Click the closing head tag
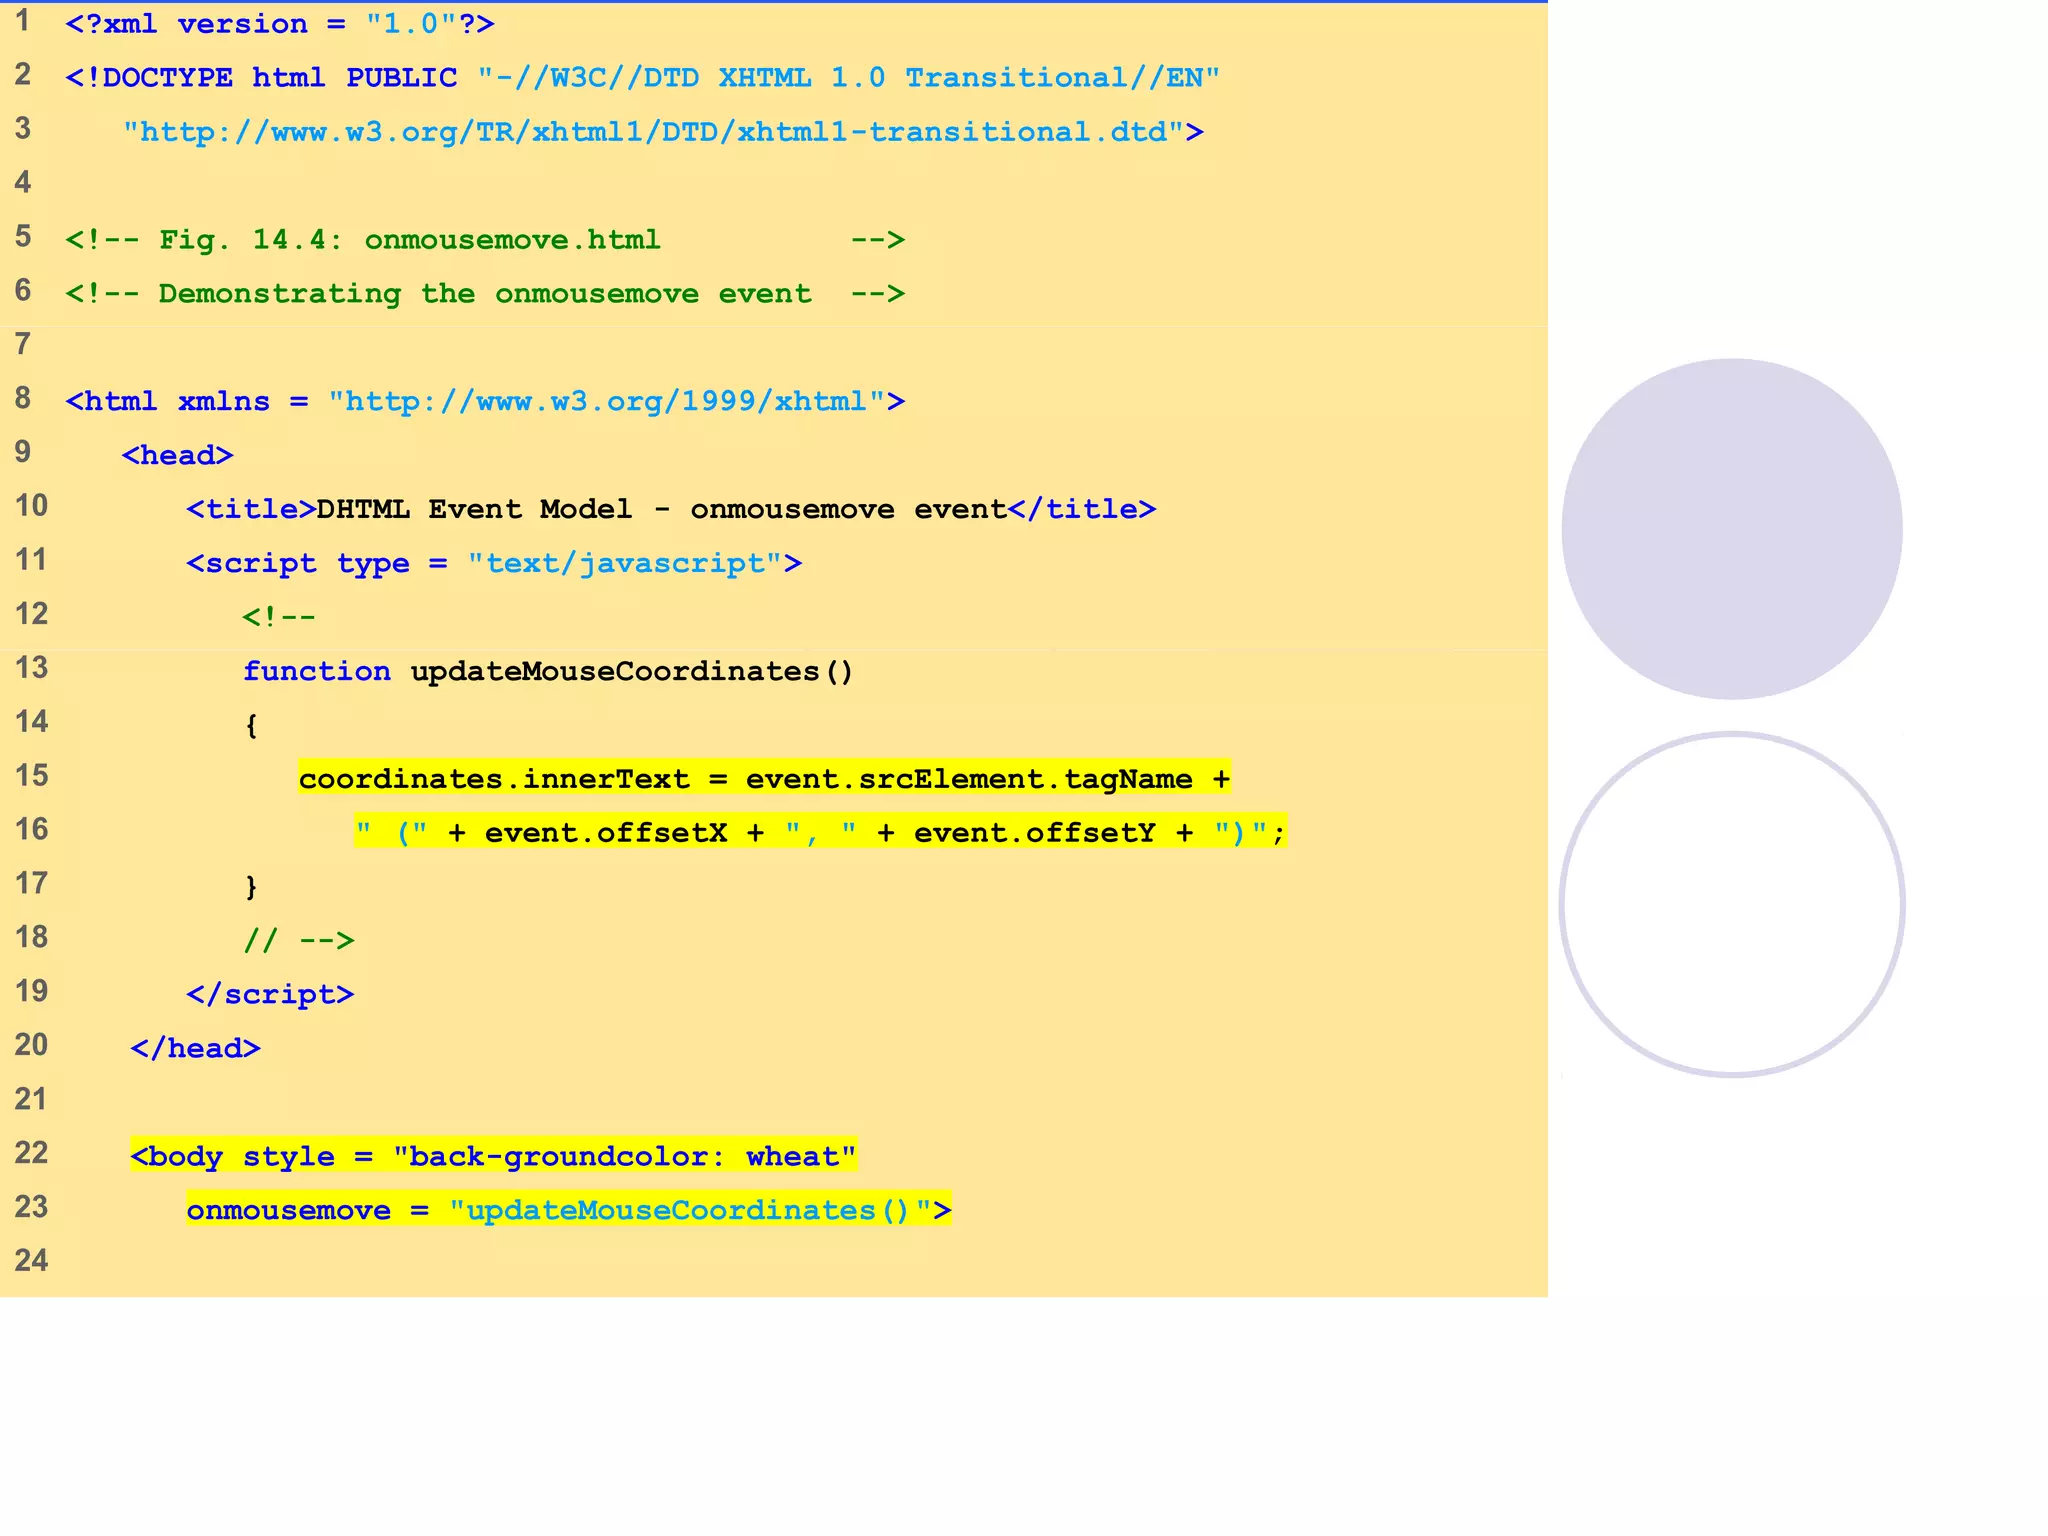 coord(195,1049)
